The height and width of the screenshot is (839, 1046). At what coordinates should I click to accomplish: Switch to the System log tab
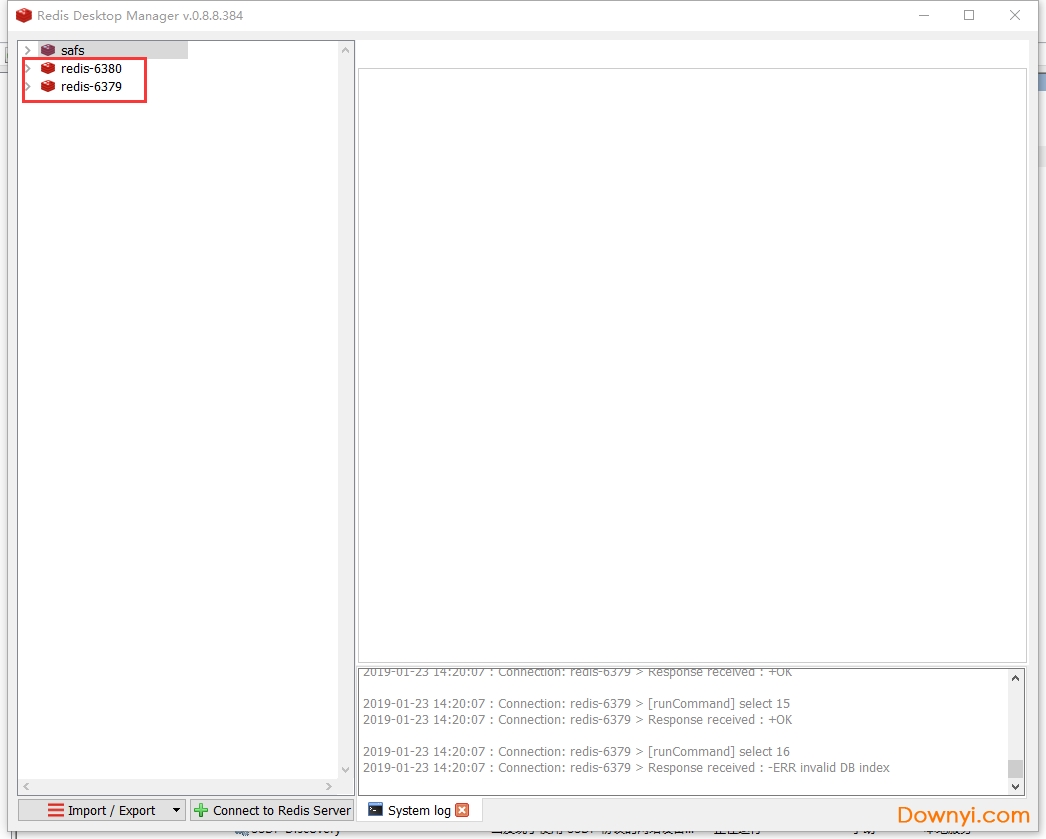[419, 810]
